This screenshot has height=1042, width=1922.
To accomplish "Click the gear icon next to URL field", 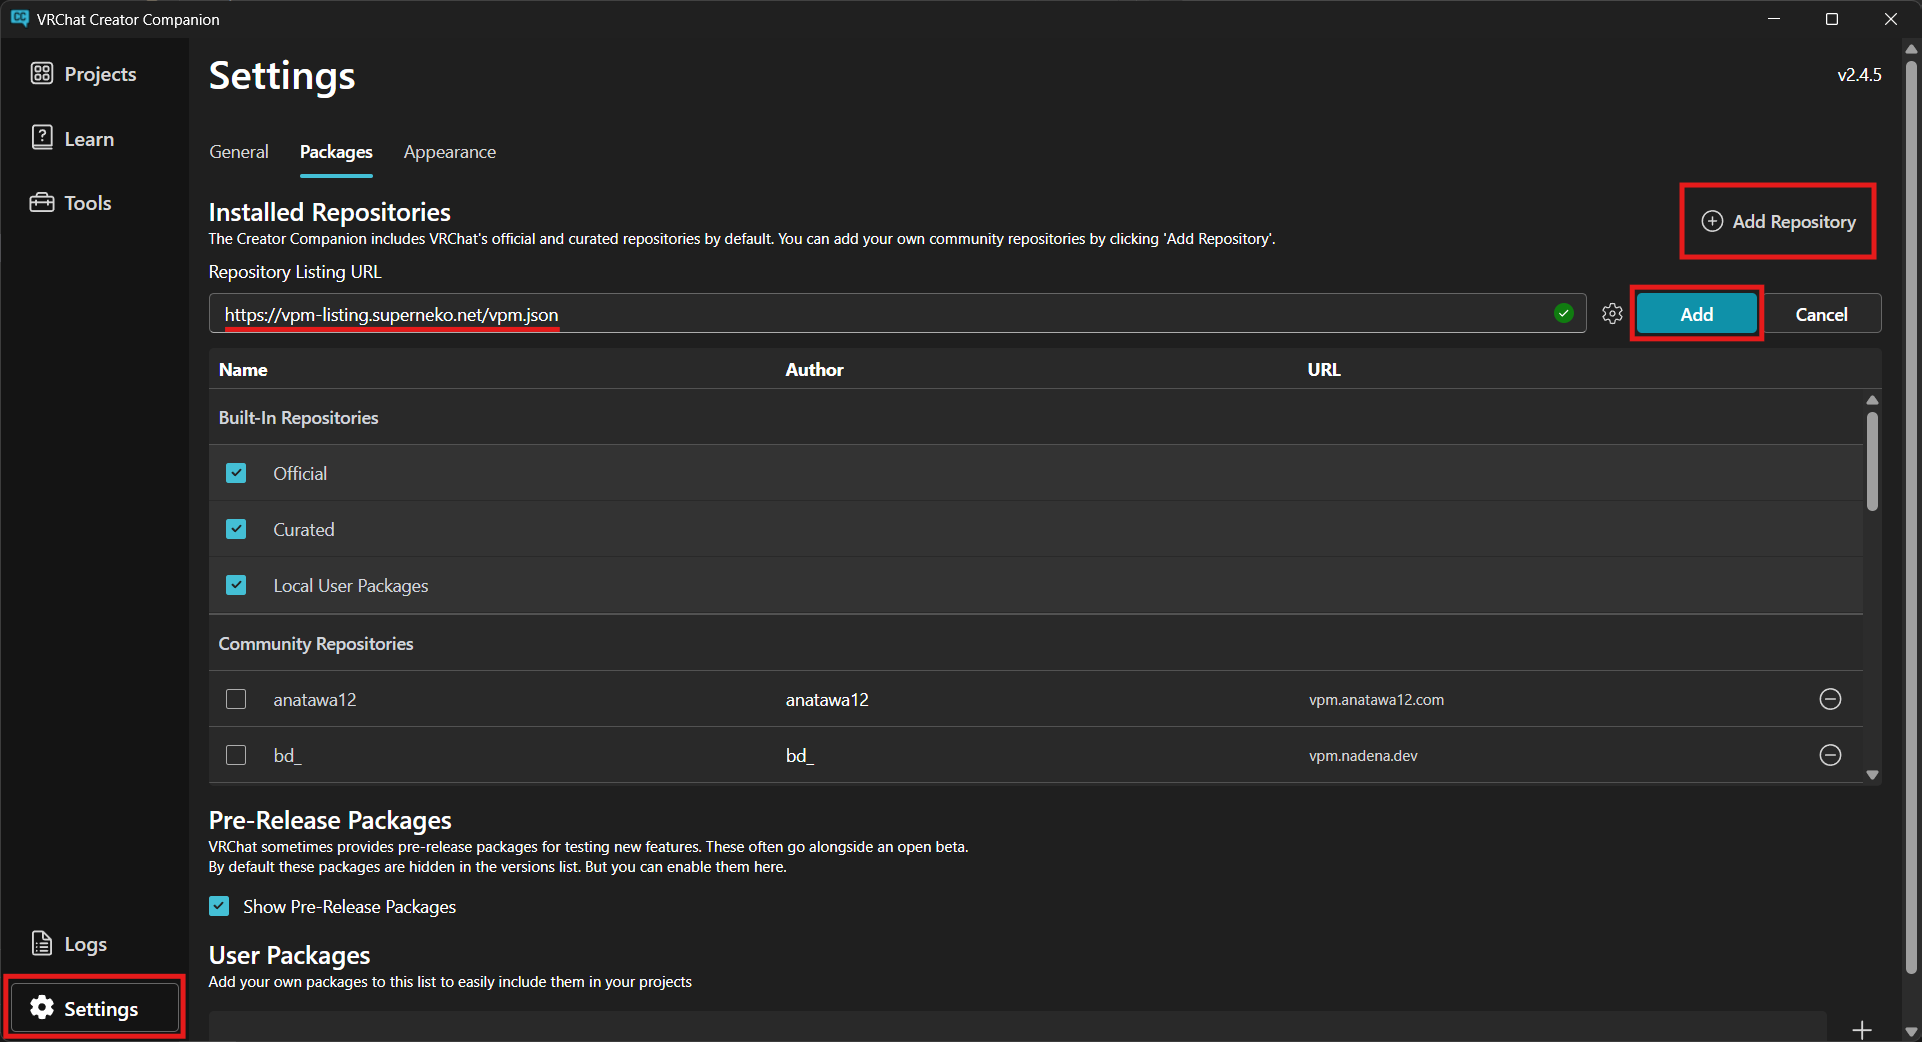I will point(1612,314).
